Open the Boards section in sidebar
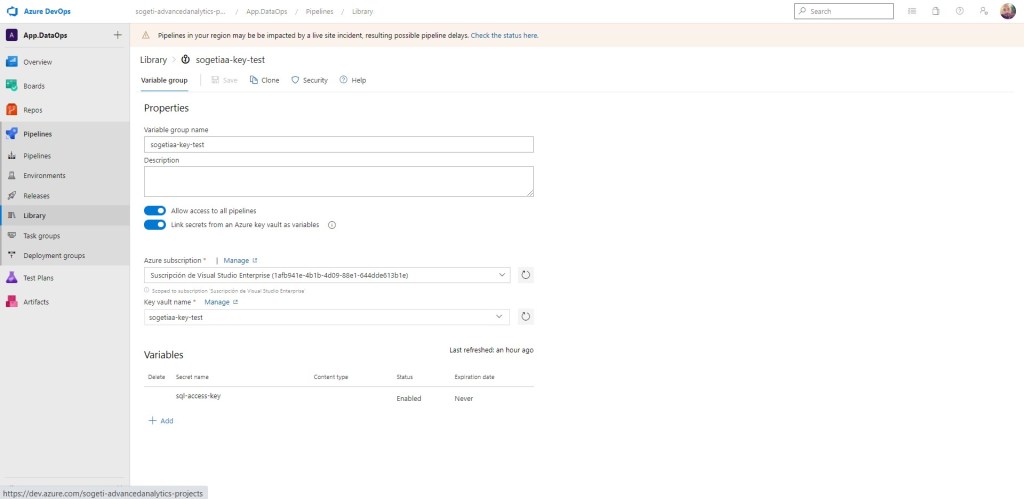This screenshot has height=499, width=1024. click(x=34, y=86)
